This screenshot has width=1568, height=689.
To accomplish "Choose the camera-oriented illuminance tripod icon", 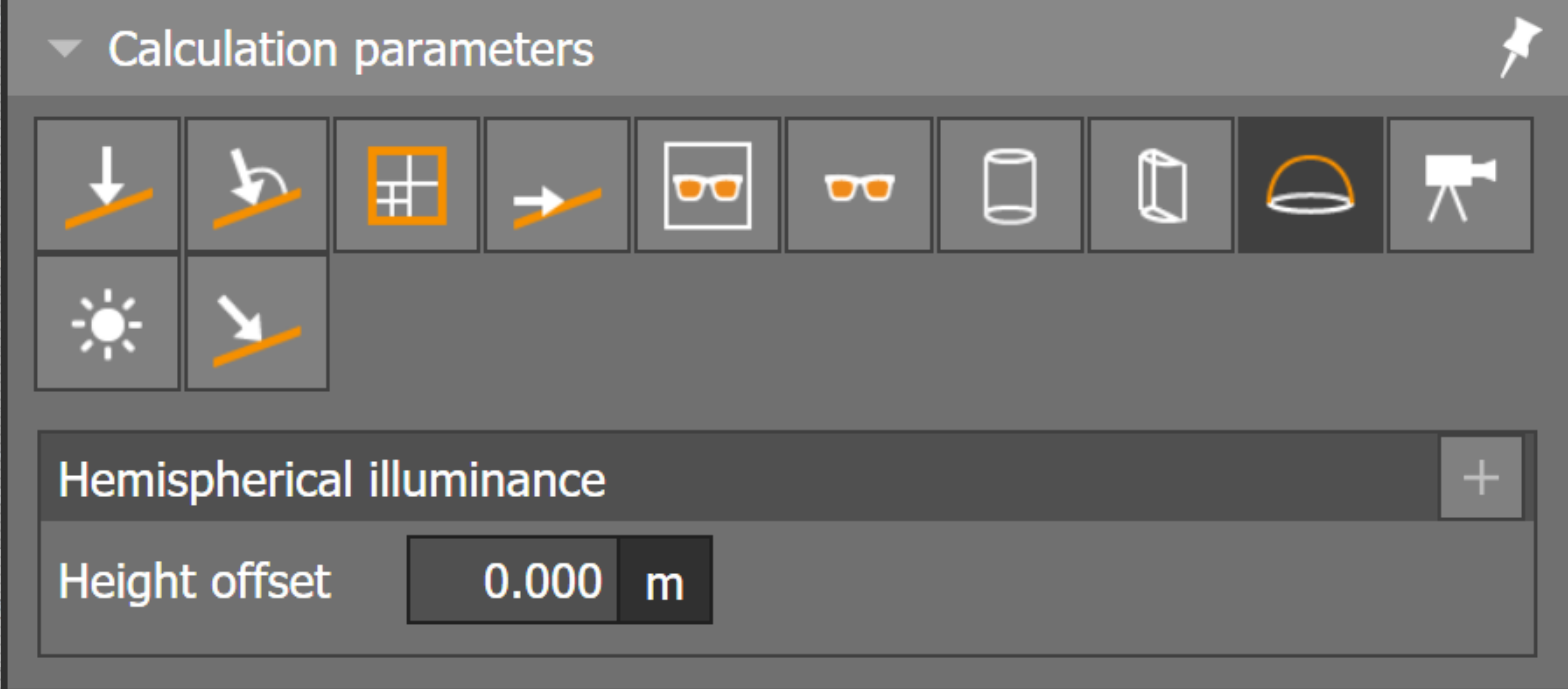I will 1461,184.
